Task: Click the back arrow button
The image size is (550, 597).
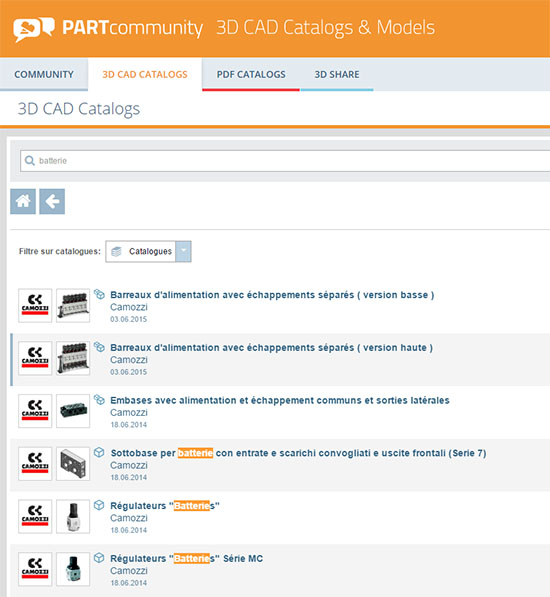Action: [x=52, y=201]
